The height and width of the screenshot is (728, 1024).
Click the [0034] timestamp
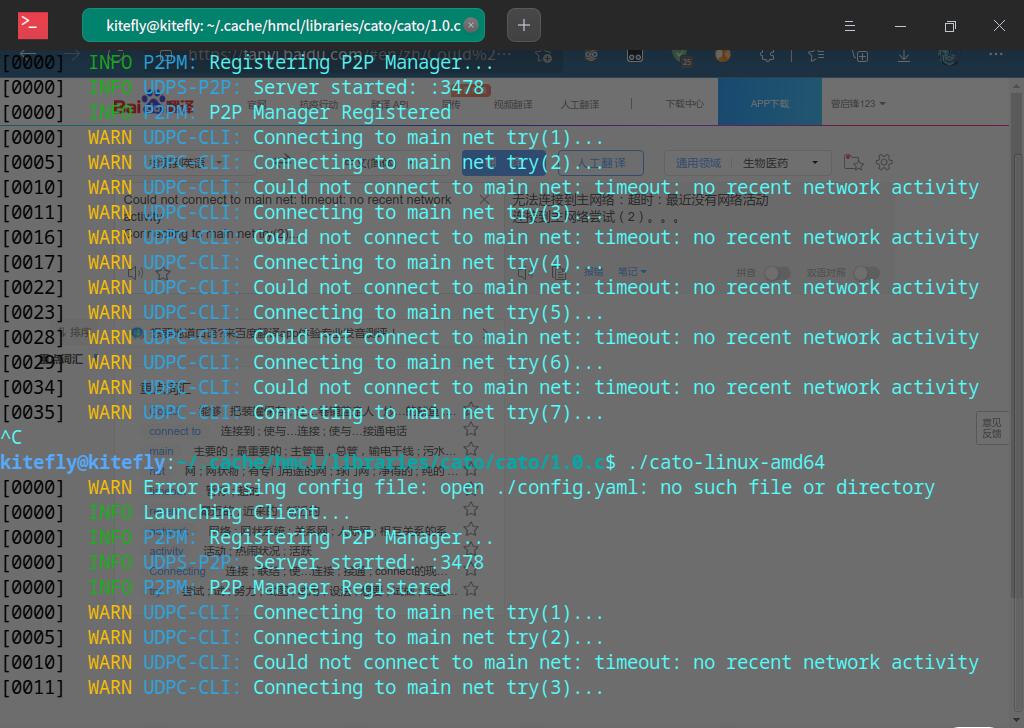point(33,388)
